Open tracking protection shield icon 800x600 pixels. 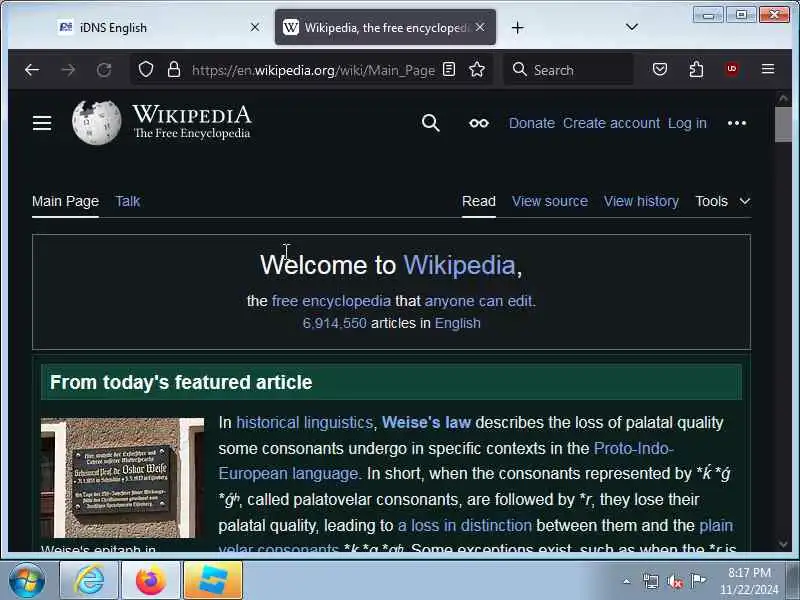[x=146, y=69]
